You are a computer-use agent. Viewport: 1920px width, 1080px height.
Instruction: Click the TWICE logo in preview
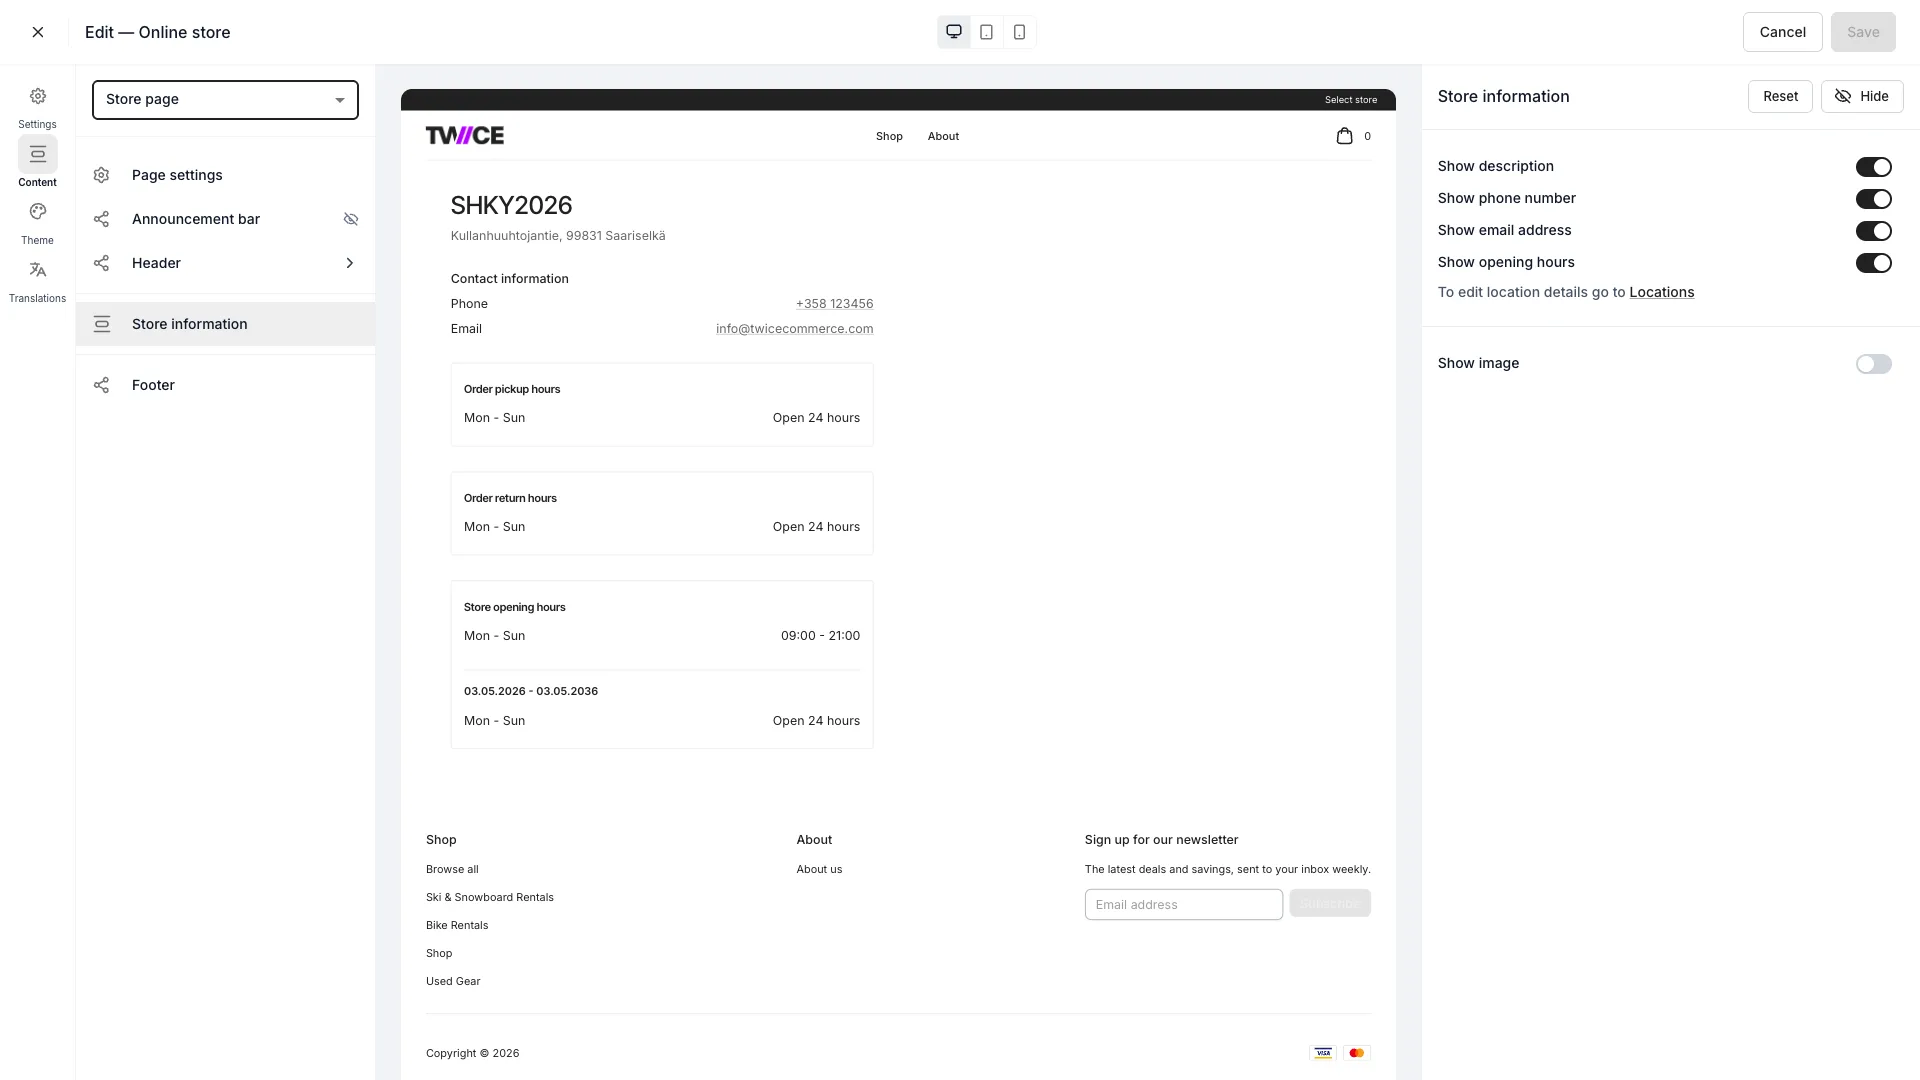465,136
